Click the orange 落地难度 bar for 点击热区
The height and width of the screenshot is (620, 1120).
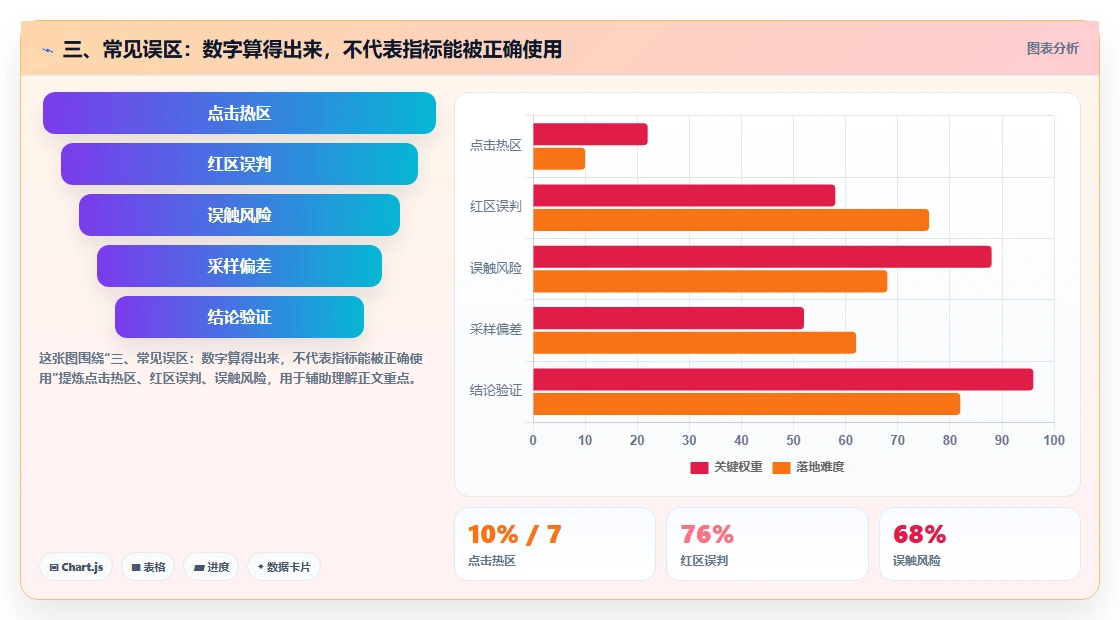(559, 159)
